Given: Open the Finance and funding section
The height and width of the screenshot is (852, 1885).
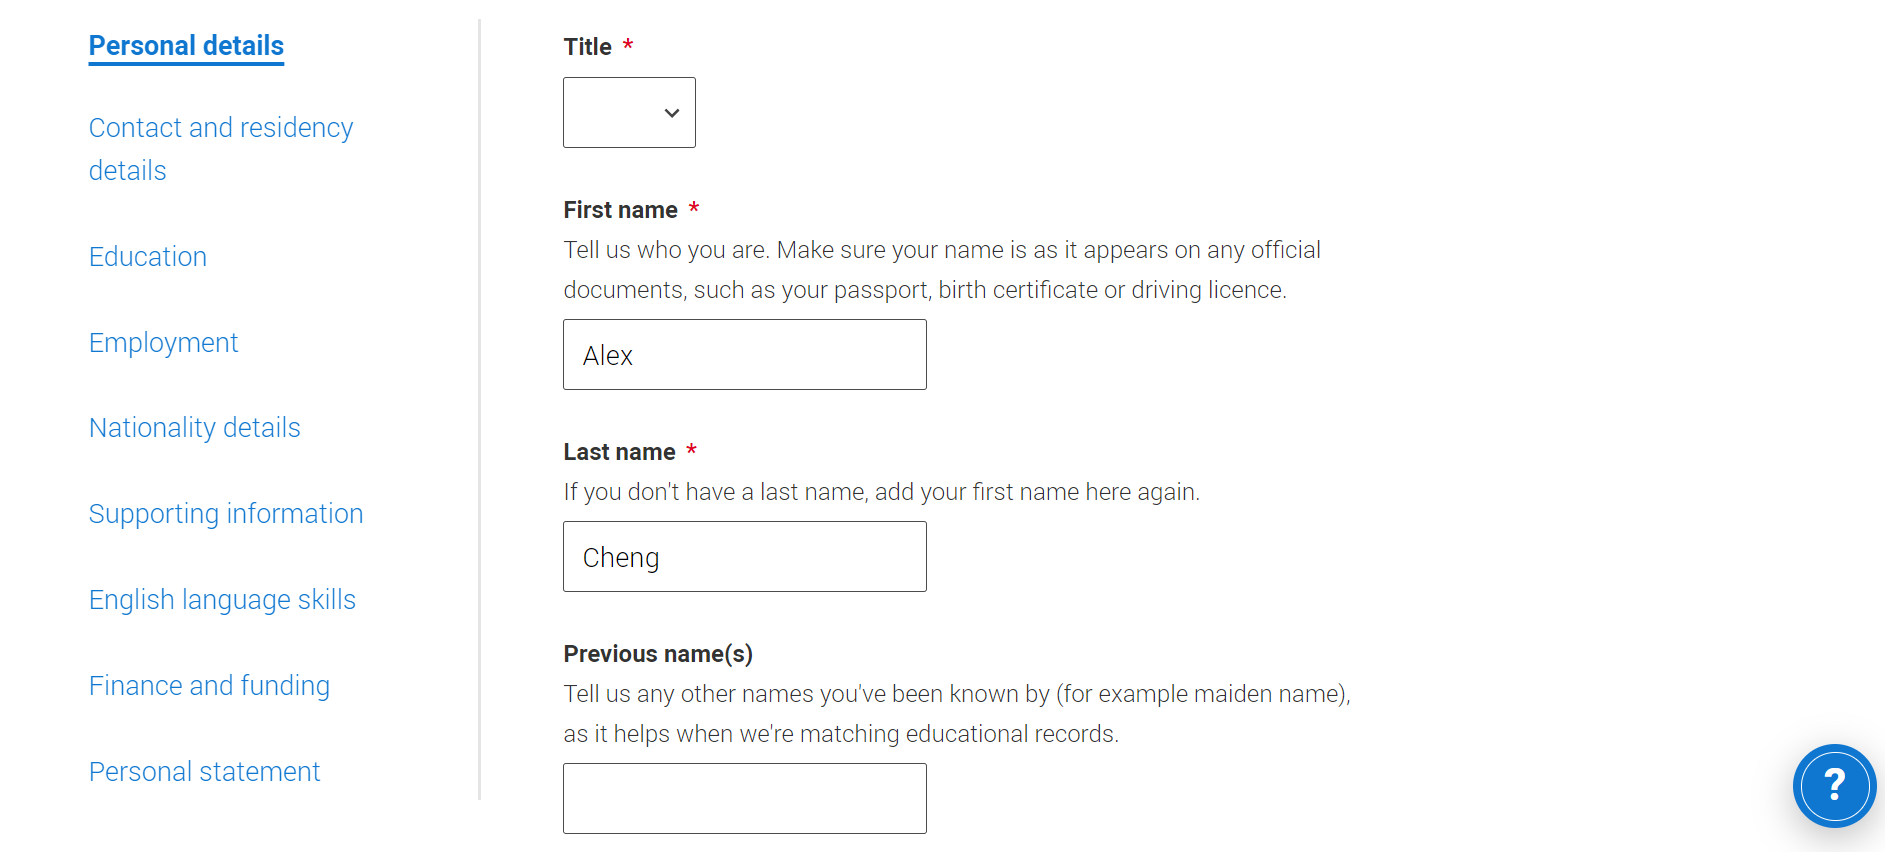Looking at the screenshot, I should coord(209,686).
